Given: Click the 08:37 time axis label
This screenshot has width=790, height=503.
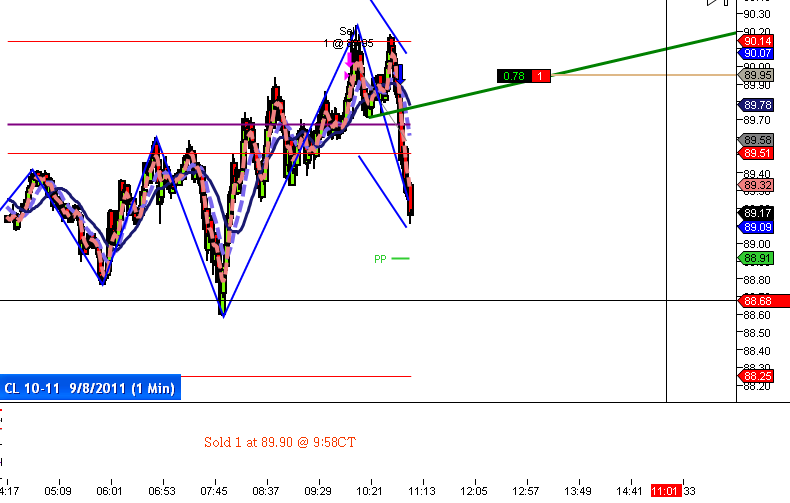Looking at the screenshot, I should pyautogui.click(x=266, y=491).
